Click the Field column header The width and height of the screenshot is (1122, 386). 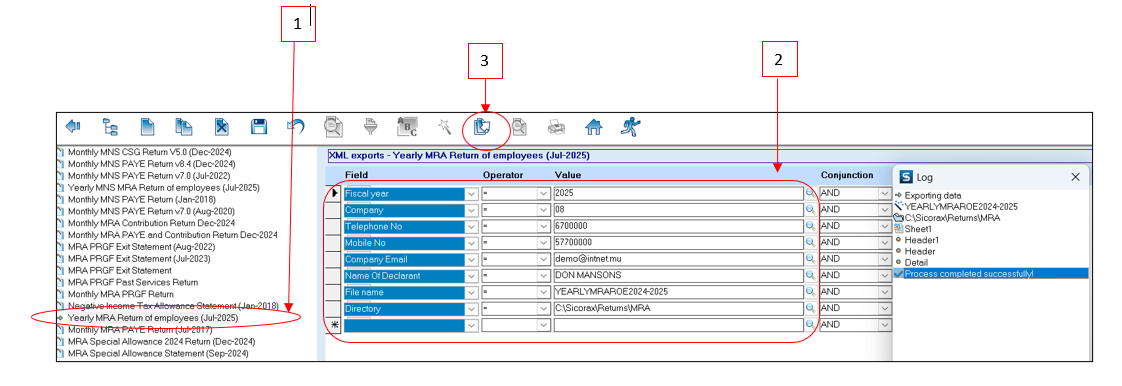[x=356, y=175]
